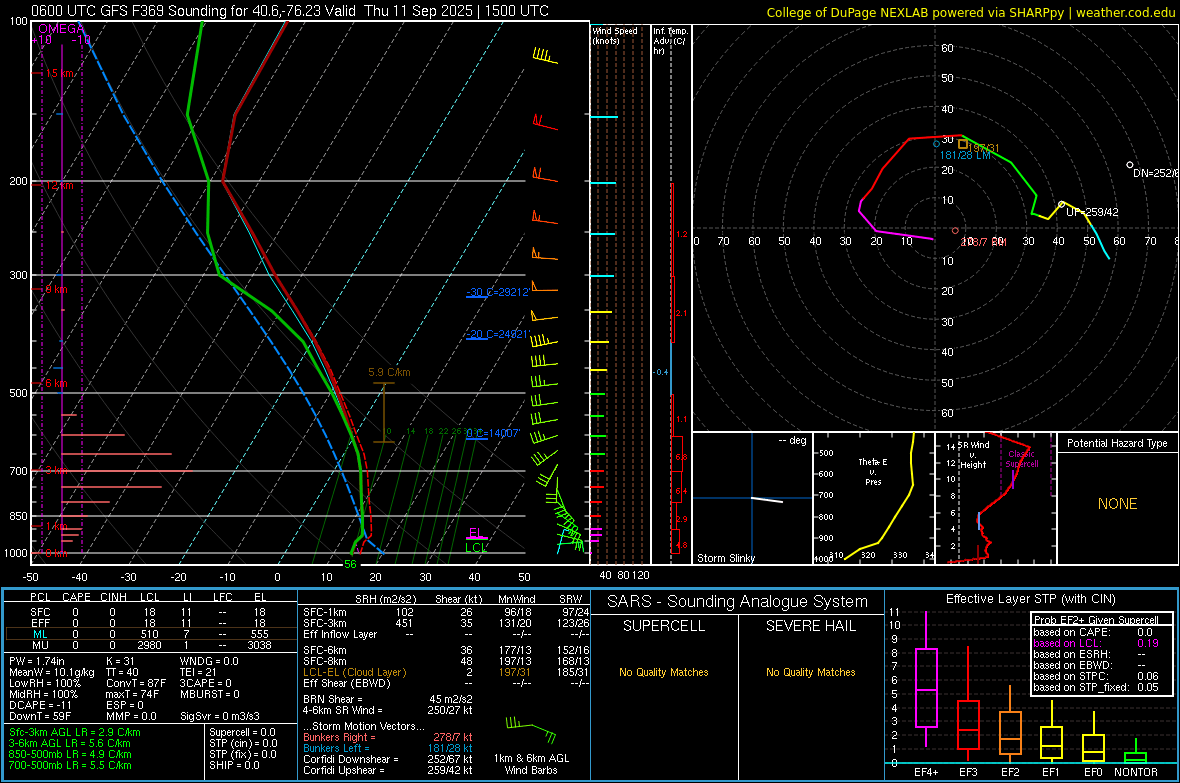Click the DN=252/67 hodograph marker label
This screenshot has width=1180, height=783.
click(x=1154, y=173)
